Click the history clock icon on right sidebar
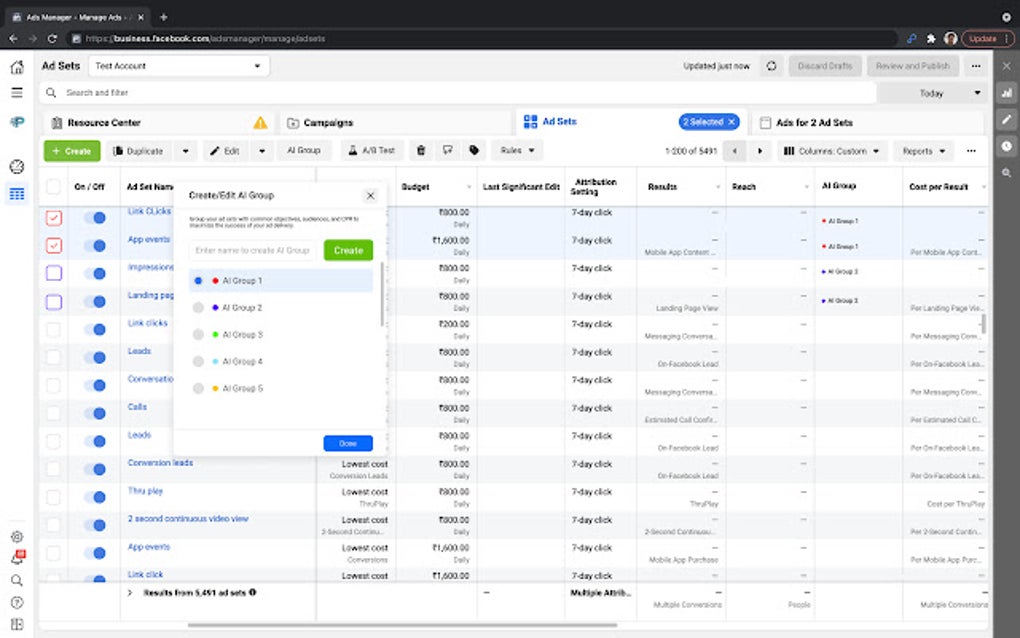 coord(1007,147)
